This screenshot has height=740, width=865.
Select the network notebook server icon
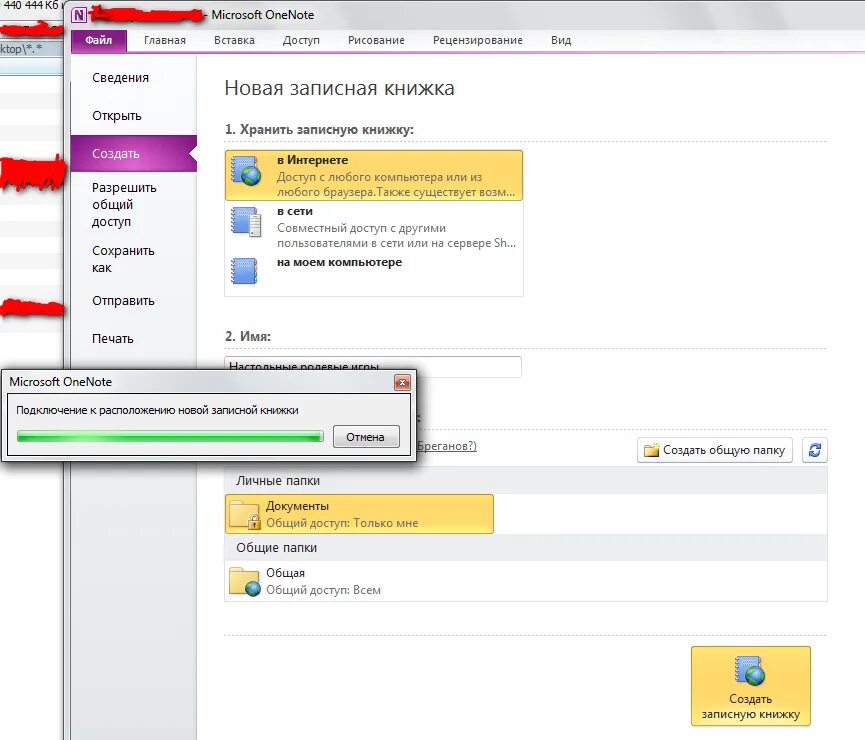[245, 222]
